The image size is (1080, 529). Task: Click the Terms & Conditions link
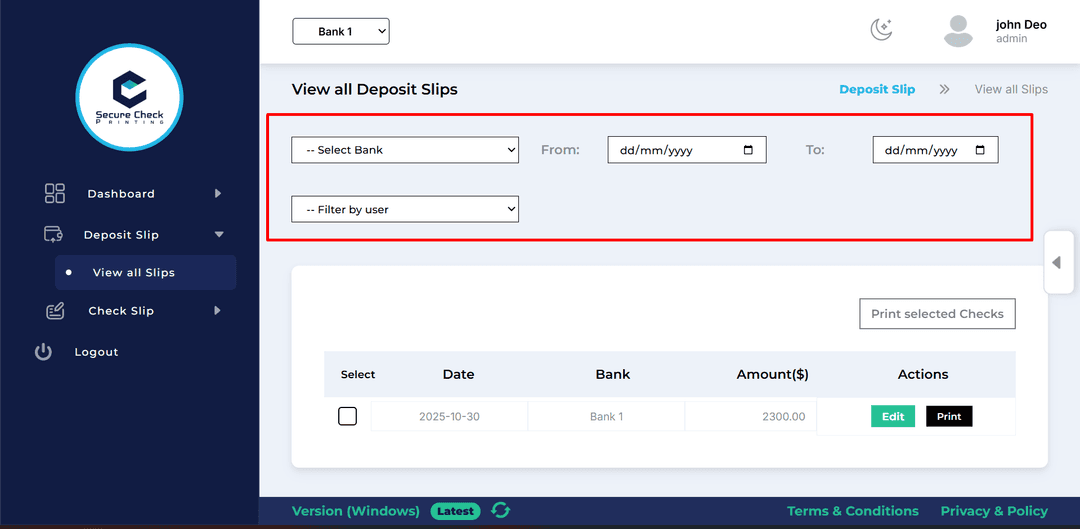(852, 511)
